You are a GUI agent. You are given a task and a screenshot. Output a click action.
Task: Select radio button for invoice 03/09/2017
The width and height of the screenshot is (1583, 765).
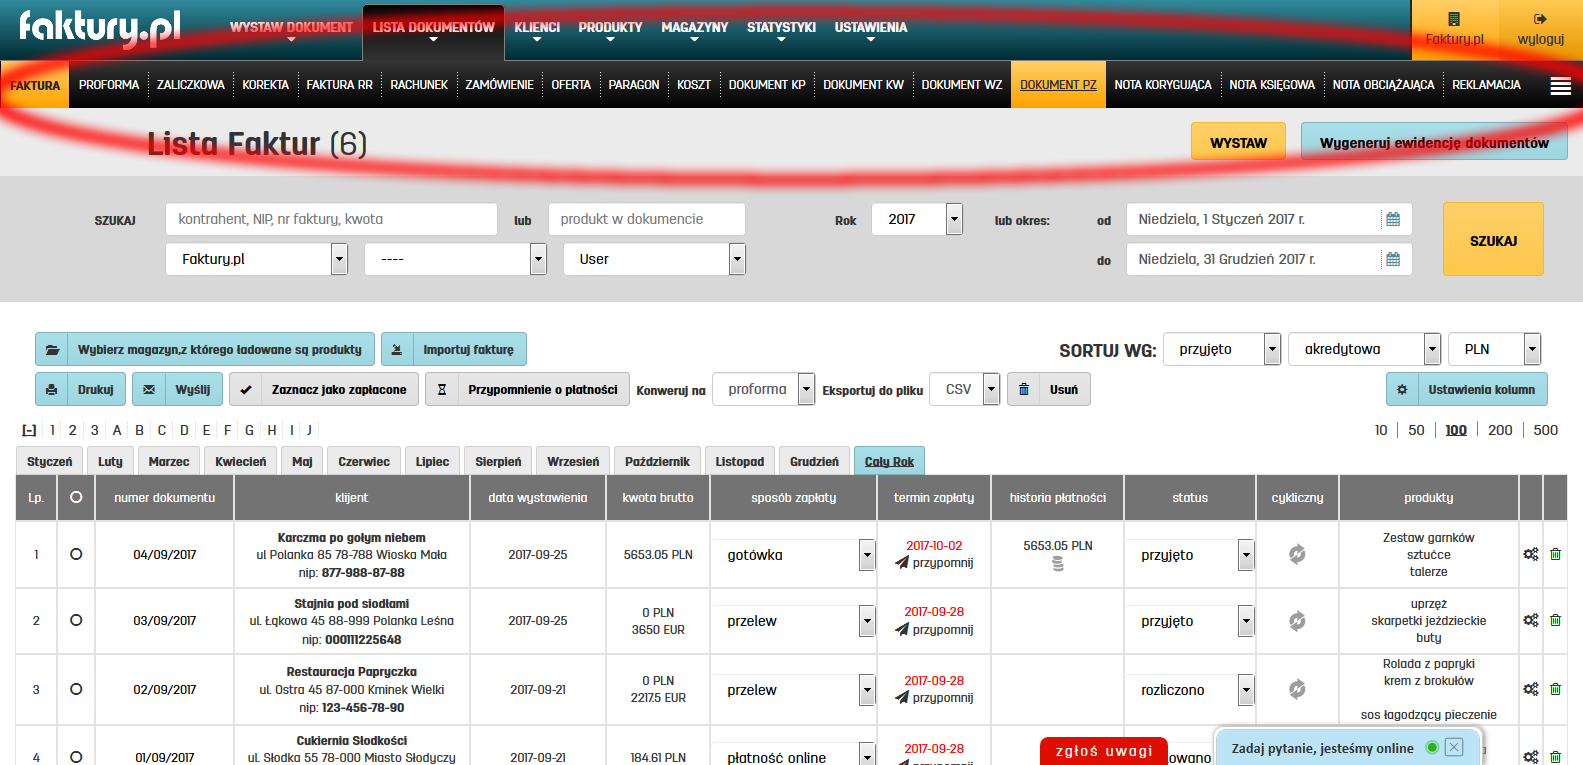pos(76,620)
